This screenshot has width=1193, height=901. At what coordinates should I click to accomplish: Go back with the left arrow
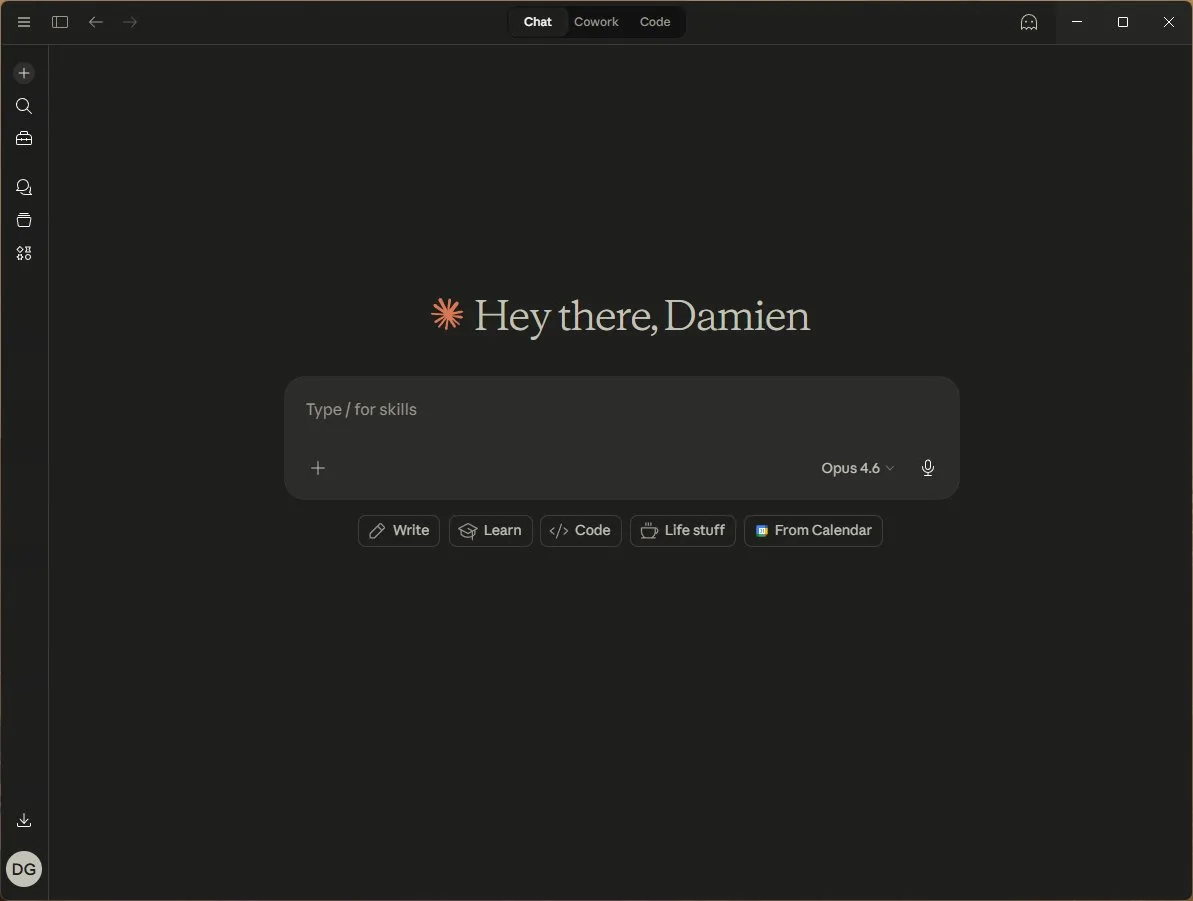(95, 22)
